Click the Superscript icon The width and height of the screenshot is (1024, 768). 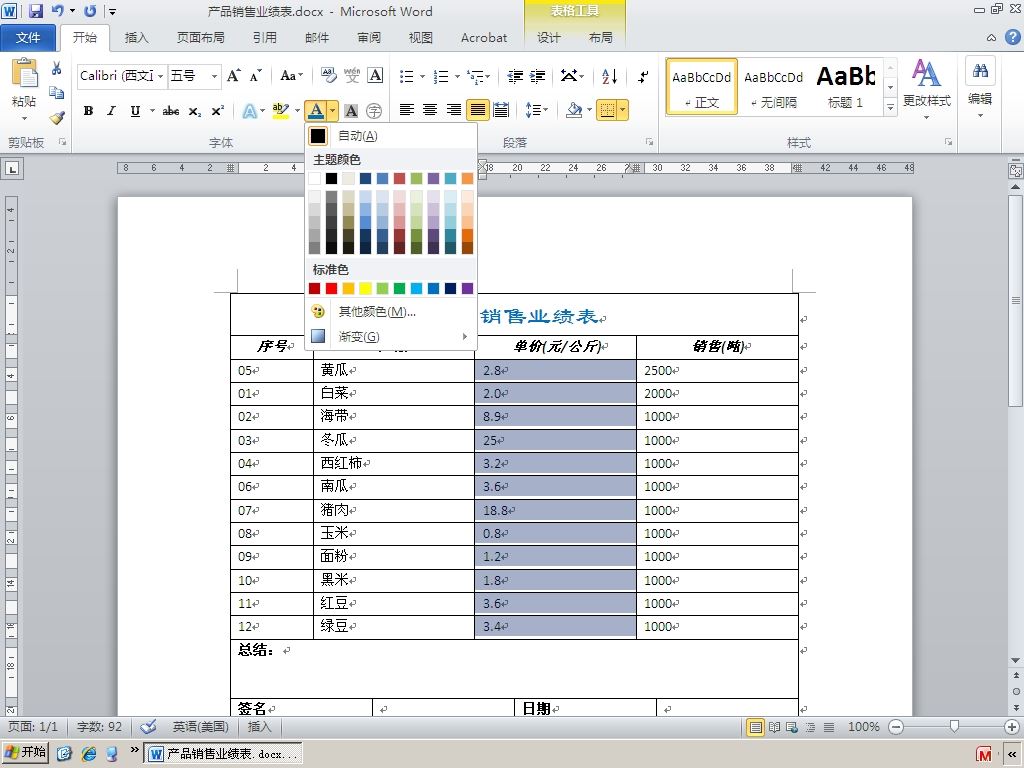click(217, 111)
